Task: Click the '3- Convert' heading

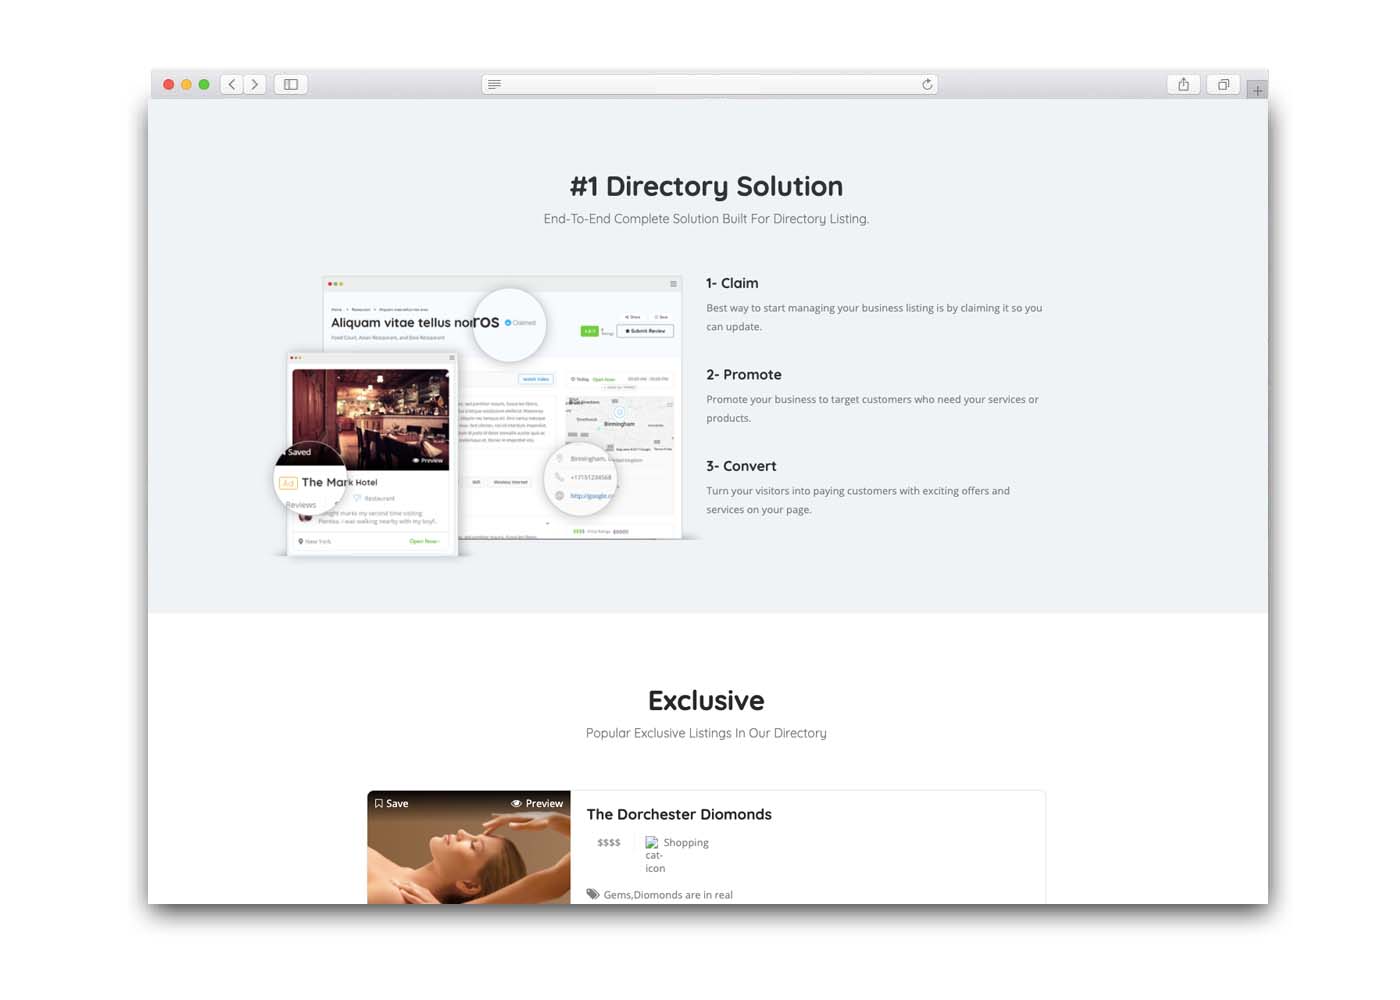Action: [x=741, y=466]
